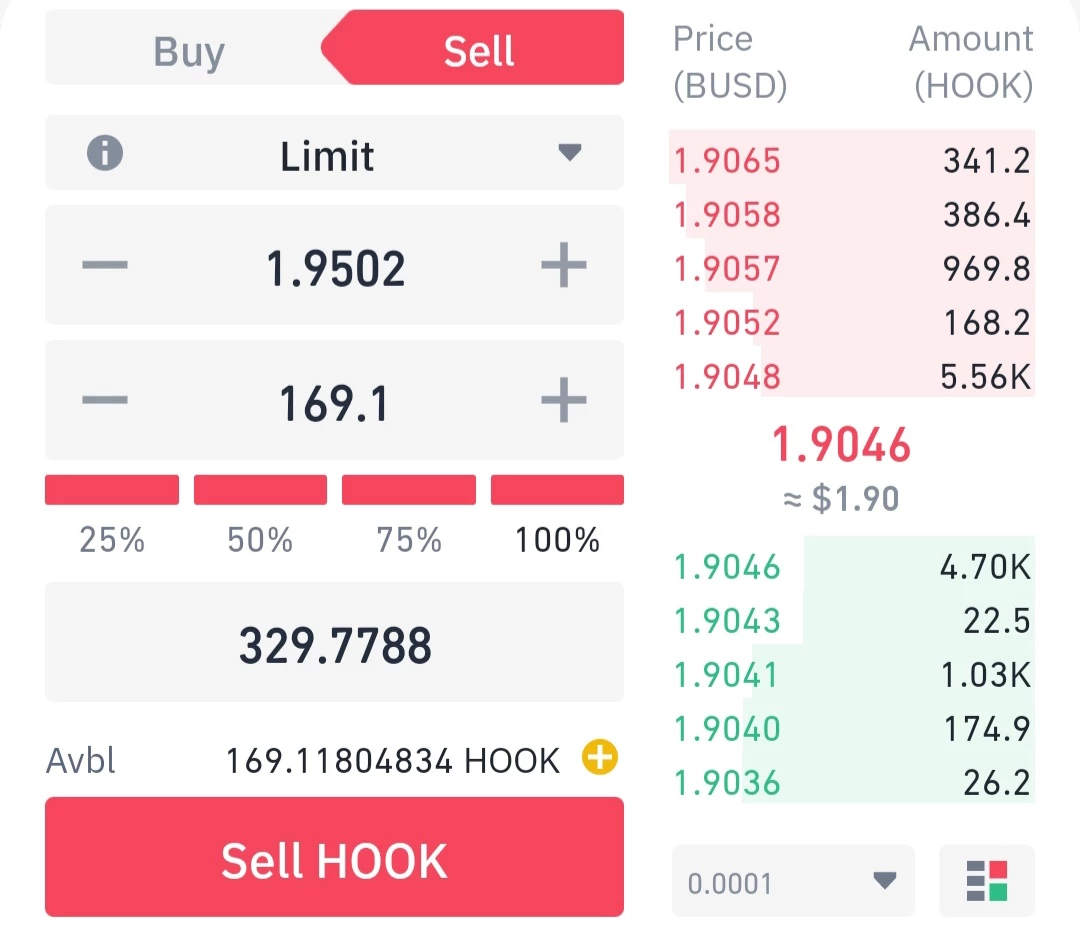1080x945 pixels.
Task: Pick the 100% amount segment
Action: (x=557, y=490)
